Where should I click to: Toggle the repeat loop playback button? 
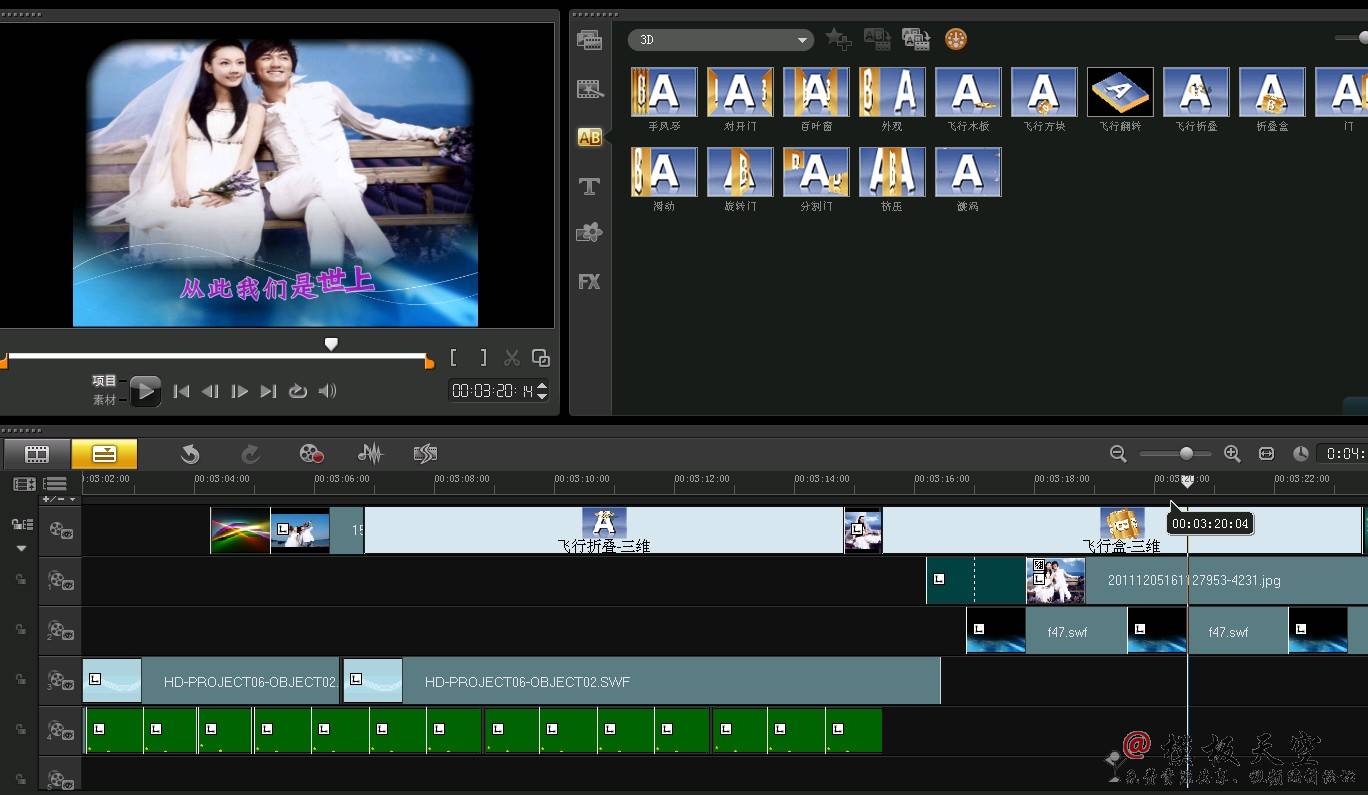coord(297,392)
